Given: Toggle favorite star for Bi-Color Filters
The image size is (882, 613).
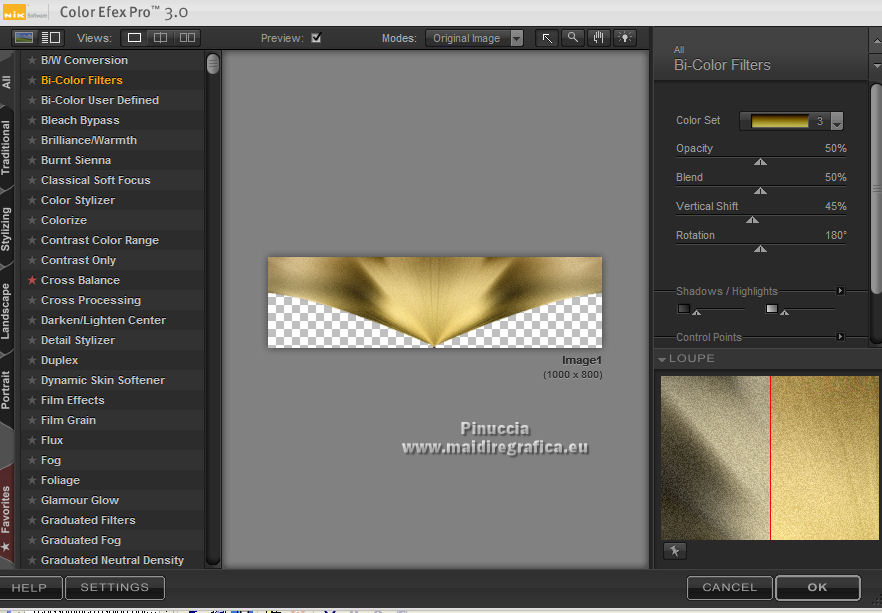Looking at the screenshot, I should click(32, 80).
